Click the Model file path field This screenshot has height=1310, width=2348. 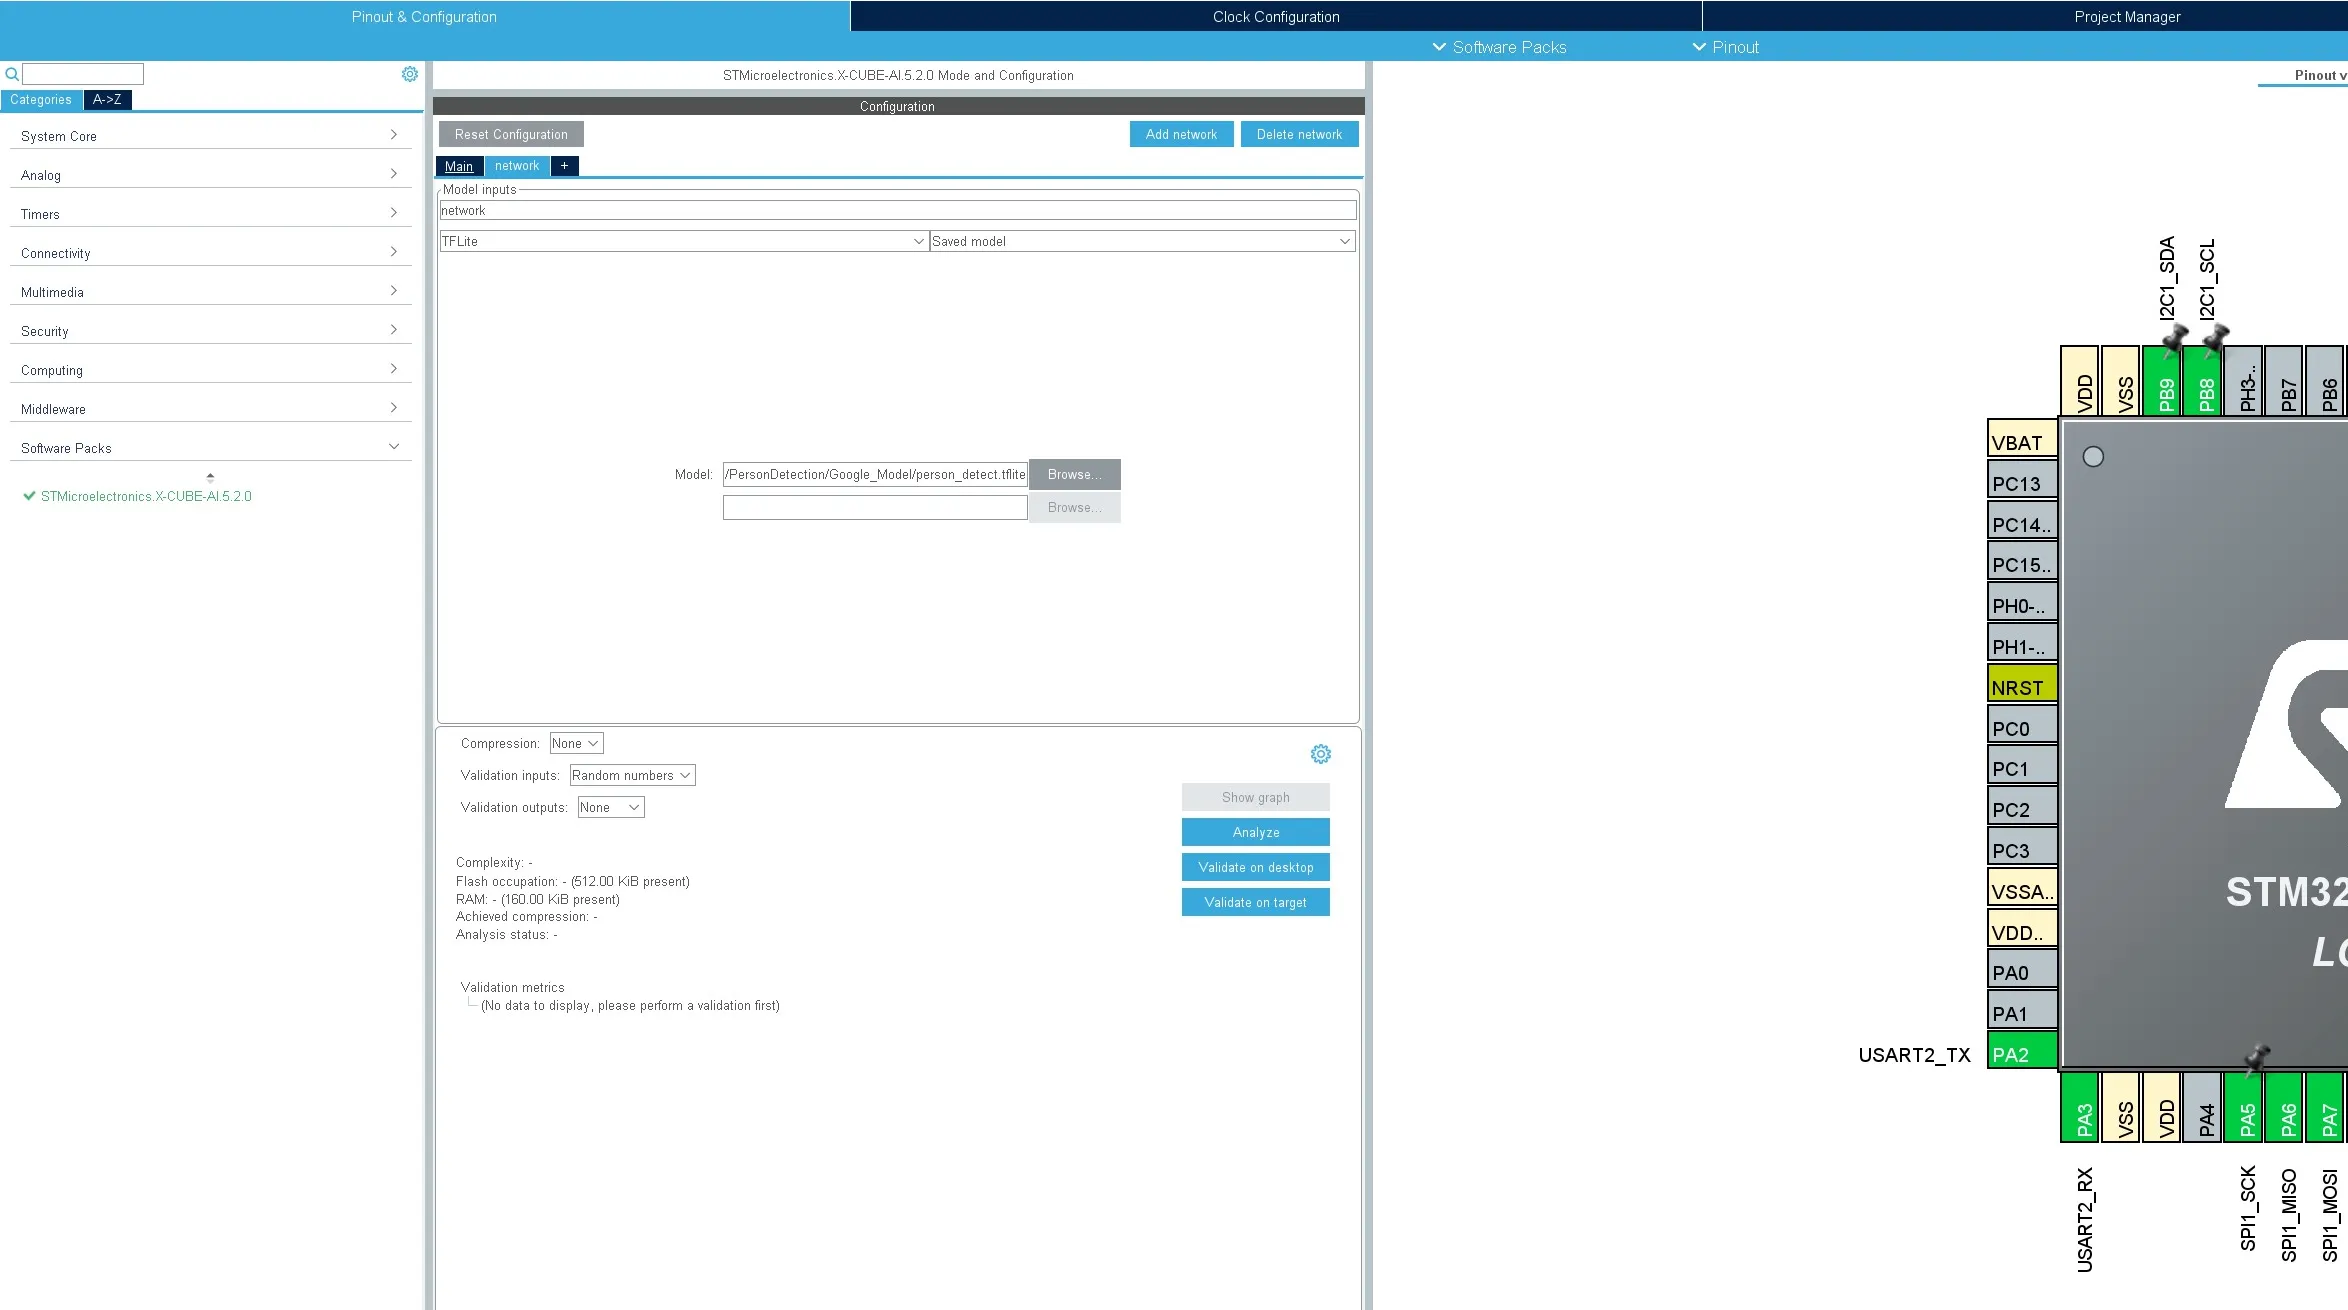875,475
